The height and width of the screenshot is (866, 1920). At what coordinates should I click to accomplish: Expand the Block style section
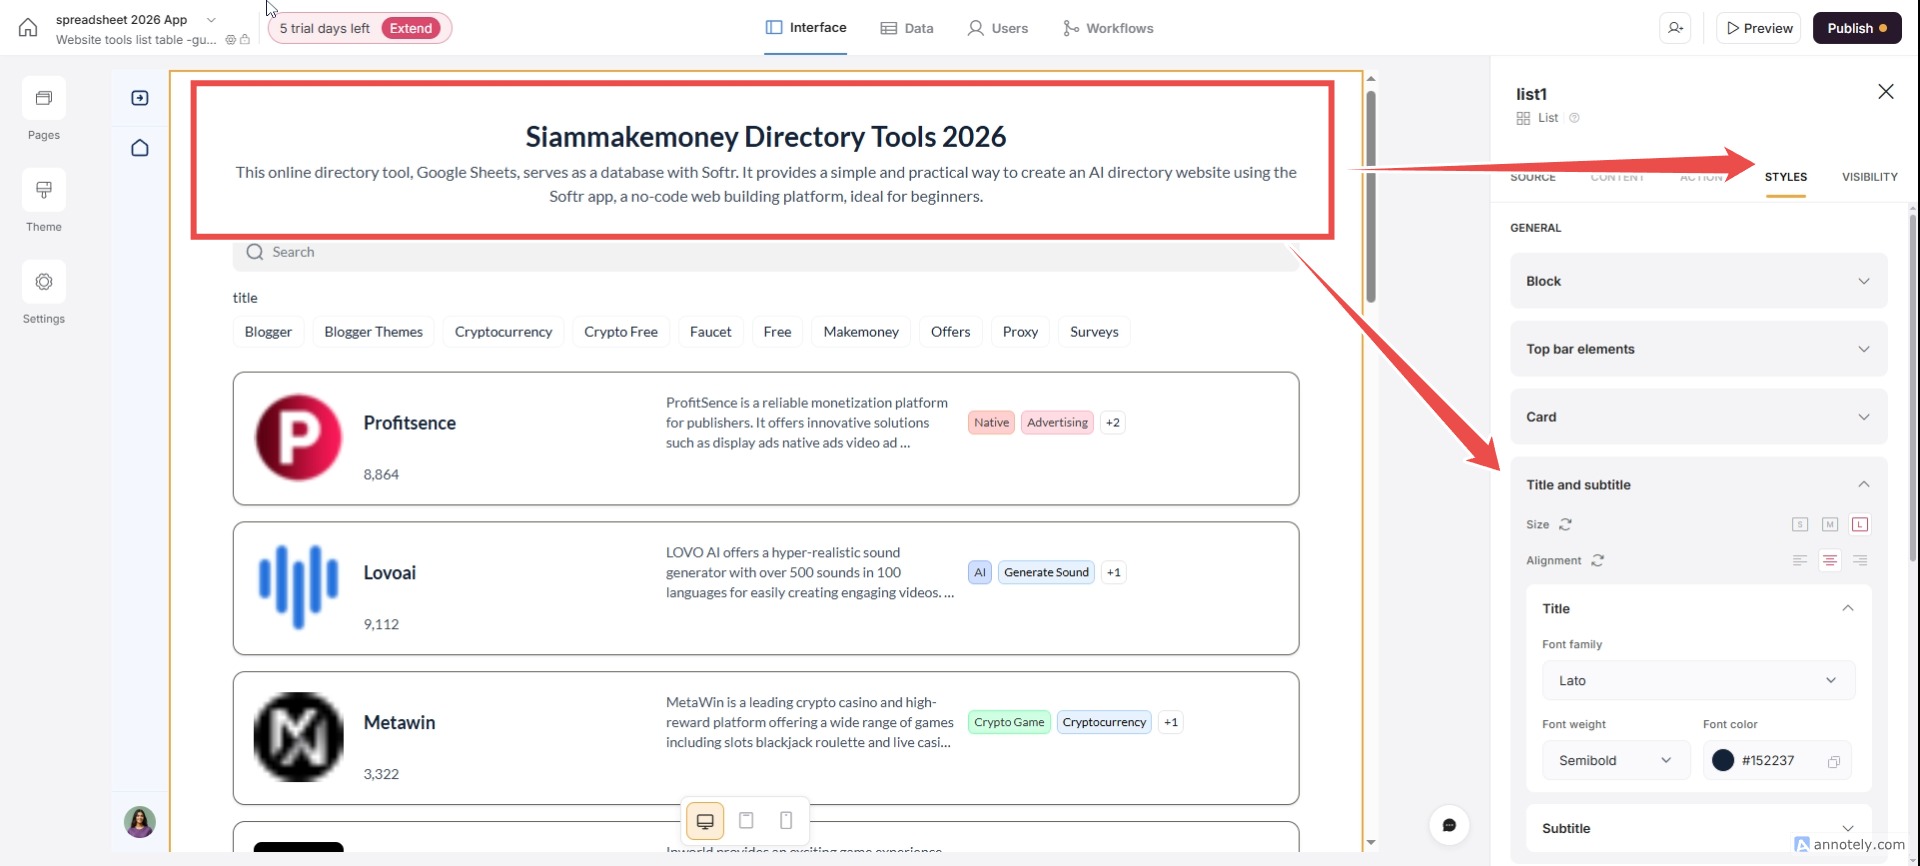1698,281
